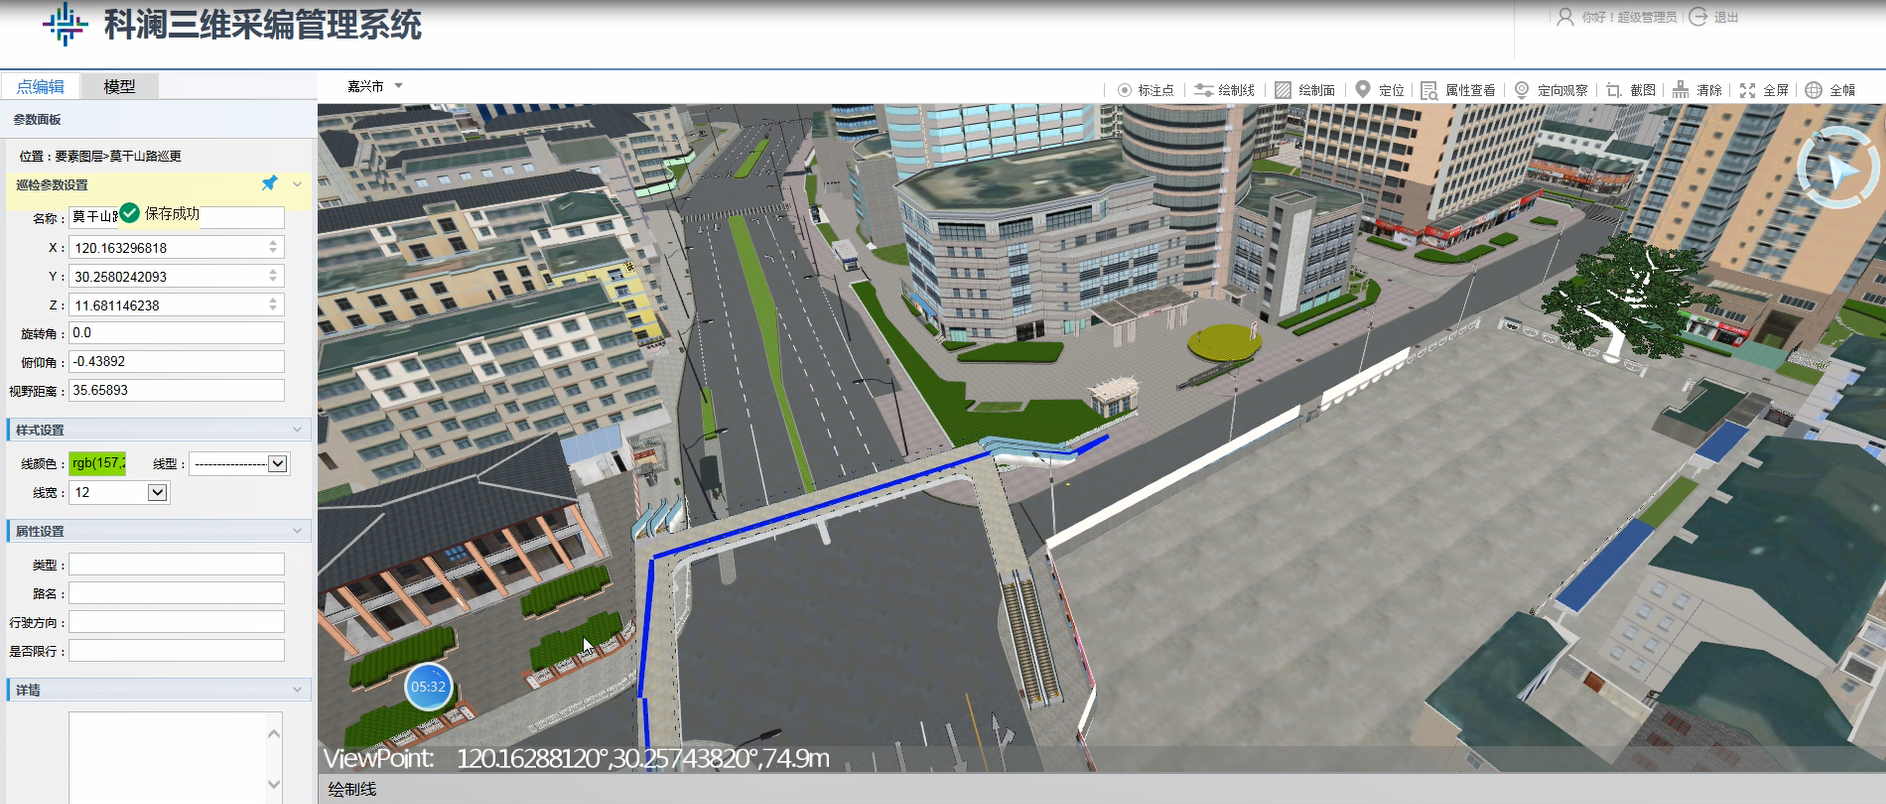Switch to the 点编辑 tab
This screenshot has height=804, width=1886.
[40, 86]
